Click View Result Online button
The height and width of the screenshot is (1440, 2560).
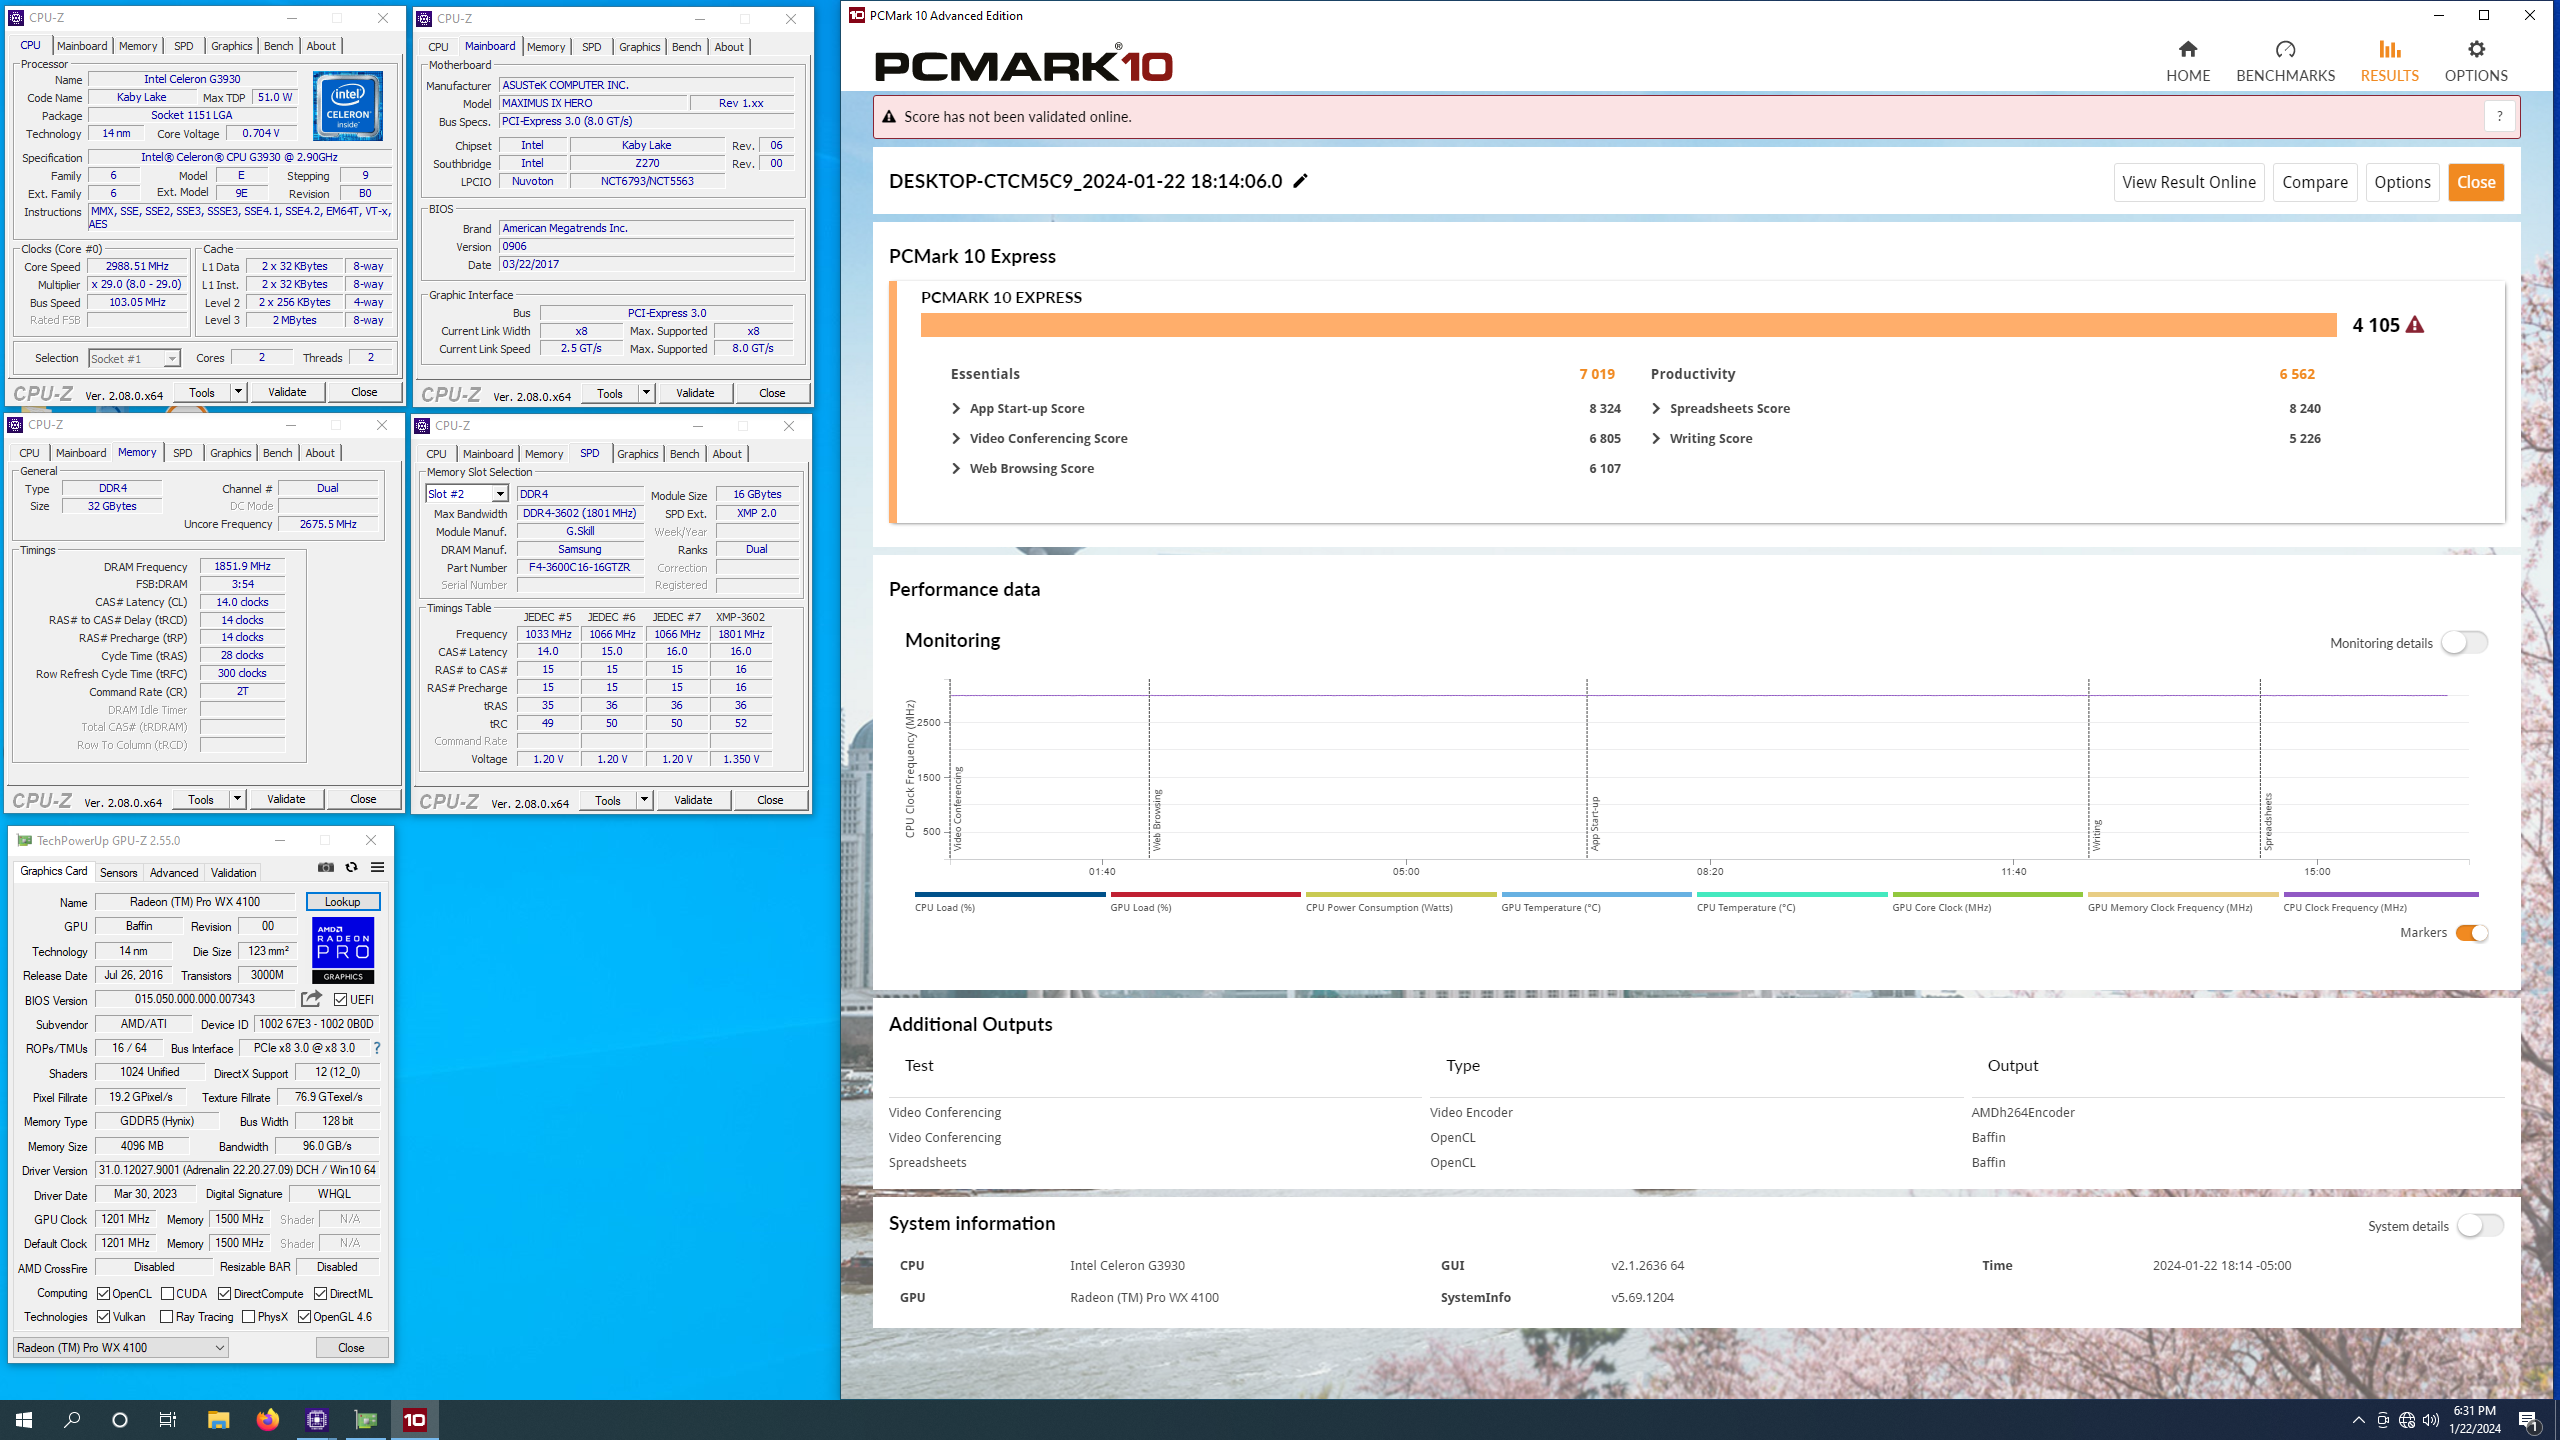point(2189,182)
